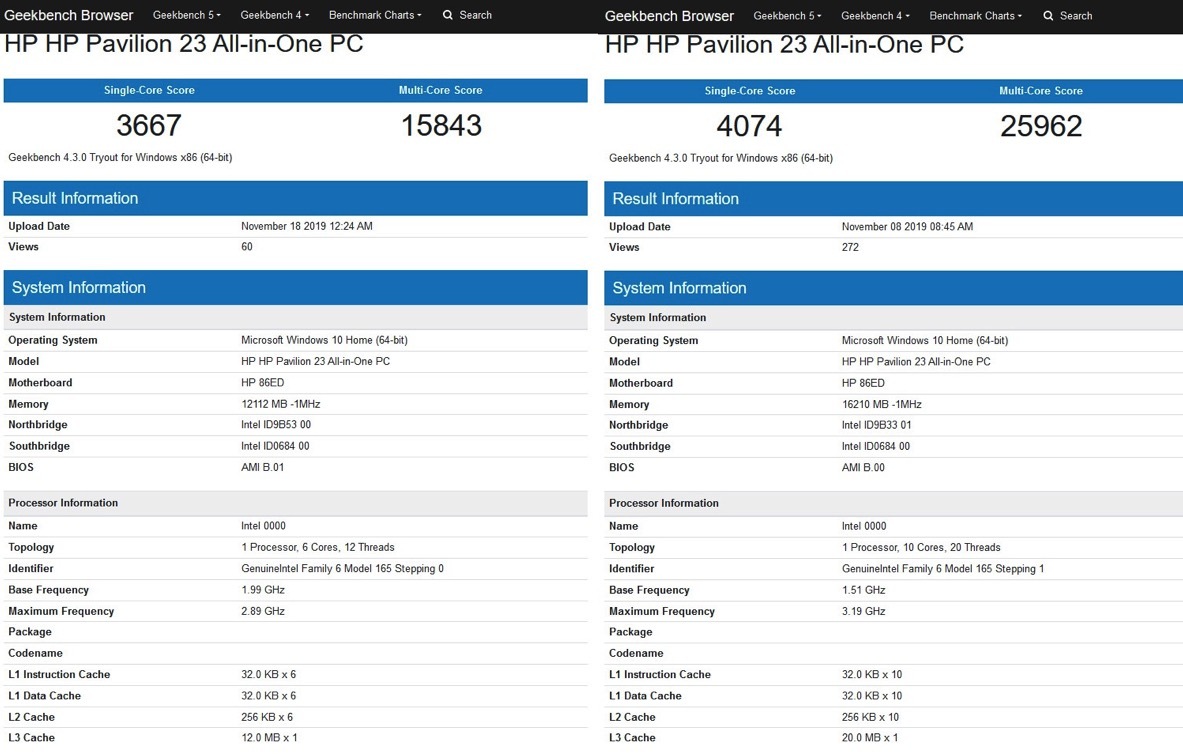Click base frequency 1.51 GHz
The image size is (1183, 754).
click(x=863, y=590)
